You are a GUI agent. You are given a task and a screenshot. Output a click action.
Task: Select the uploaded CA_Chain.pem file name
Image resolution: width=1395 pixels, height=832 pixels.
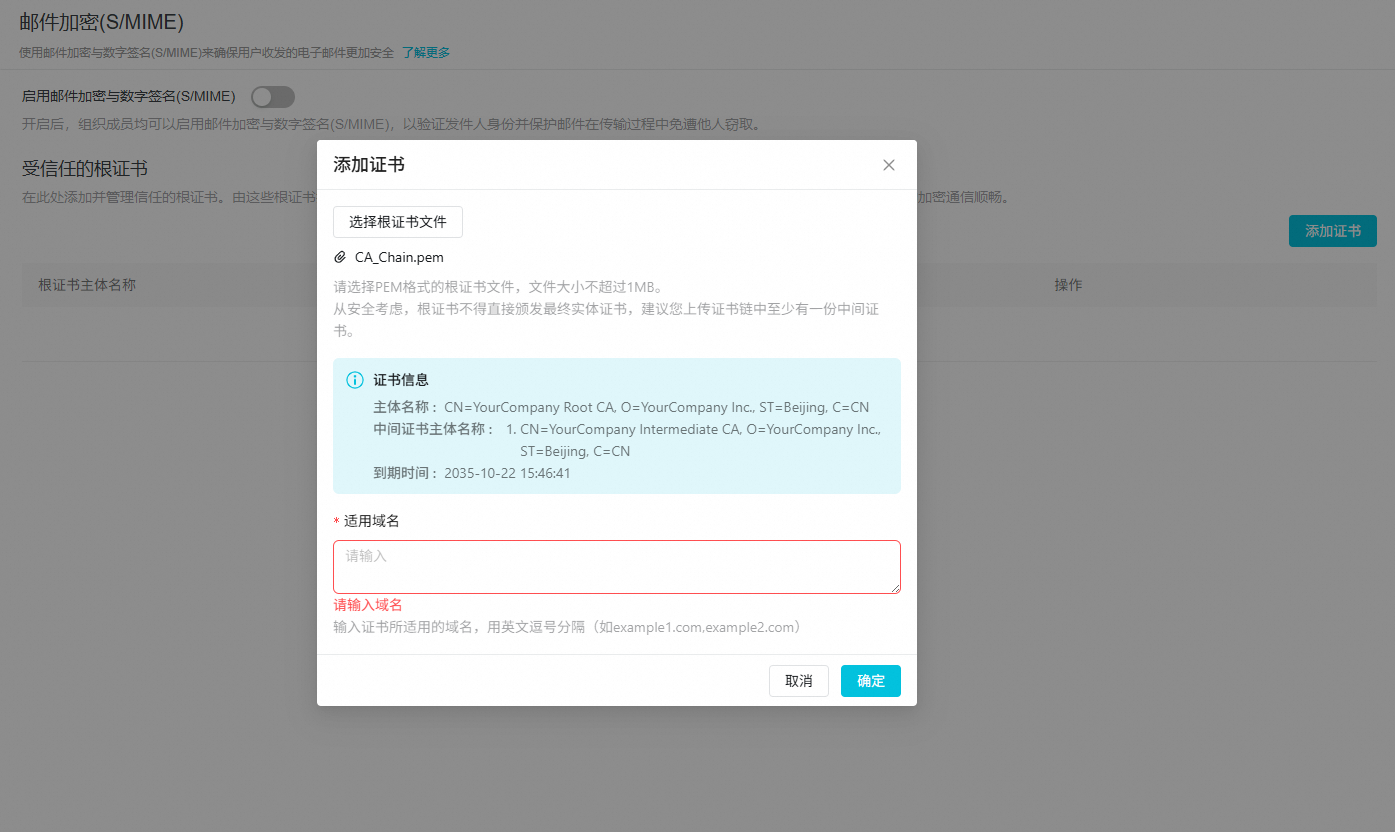pyautogui.click(x=399, y=257)
